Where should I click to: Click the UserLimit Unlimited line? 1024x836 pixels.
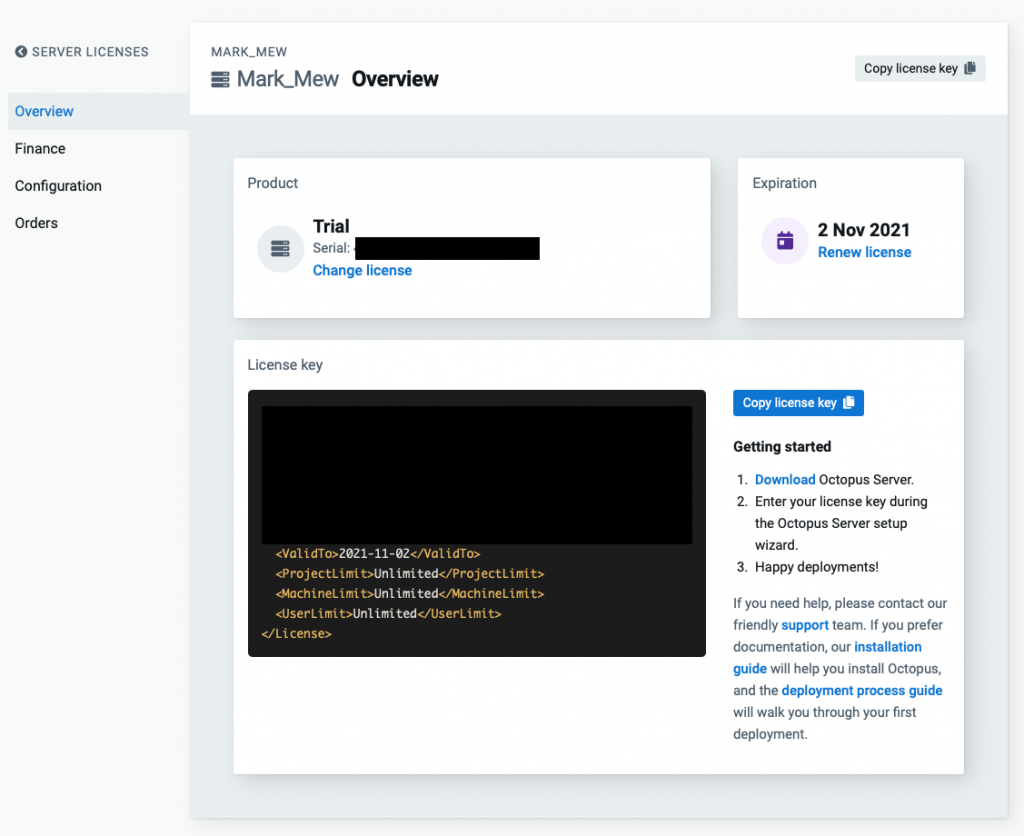pyautogui.click(x=388, y=613)
